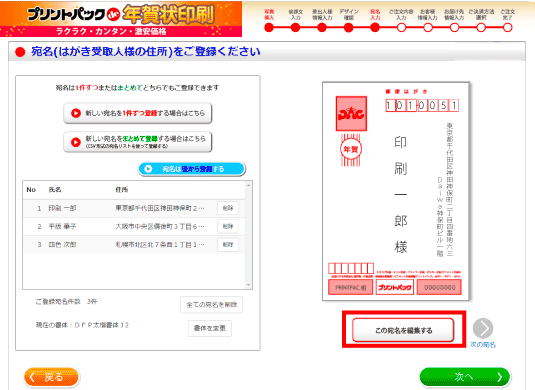
Task: Click the address list scrollbar up arrow
Action: tap(248, 185)
